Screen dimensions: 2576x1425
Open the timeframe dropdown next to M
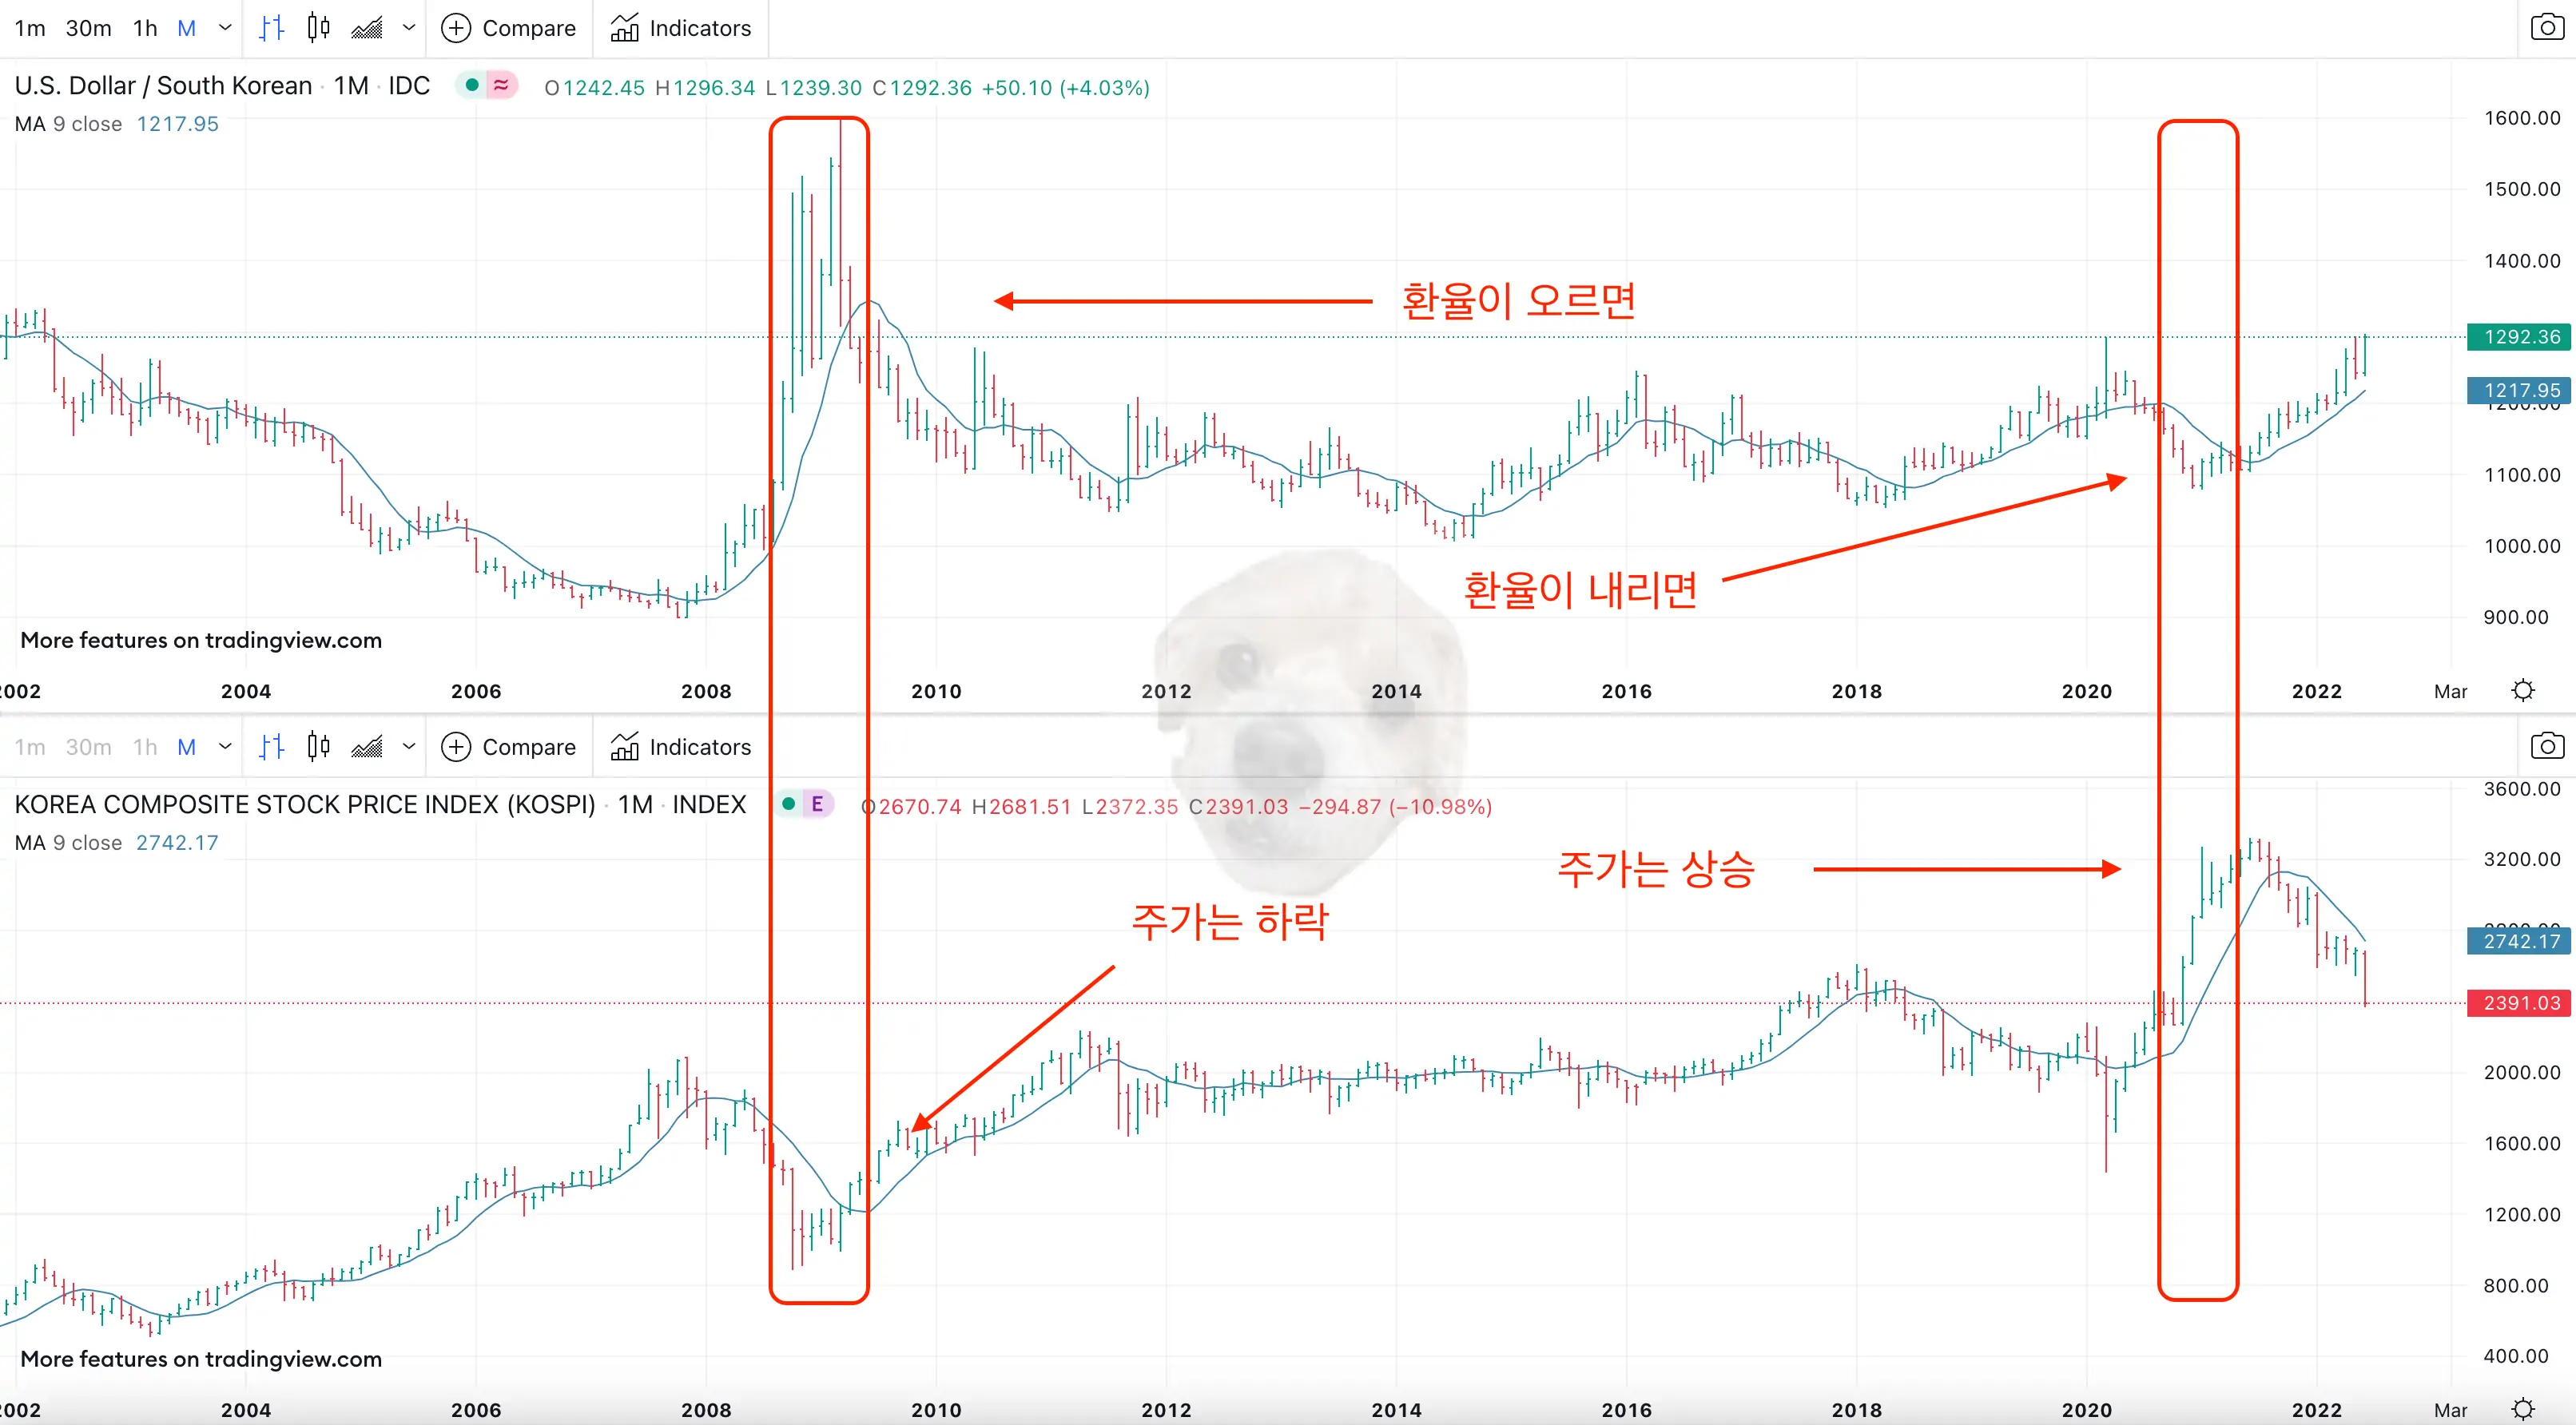point(224,27)
